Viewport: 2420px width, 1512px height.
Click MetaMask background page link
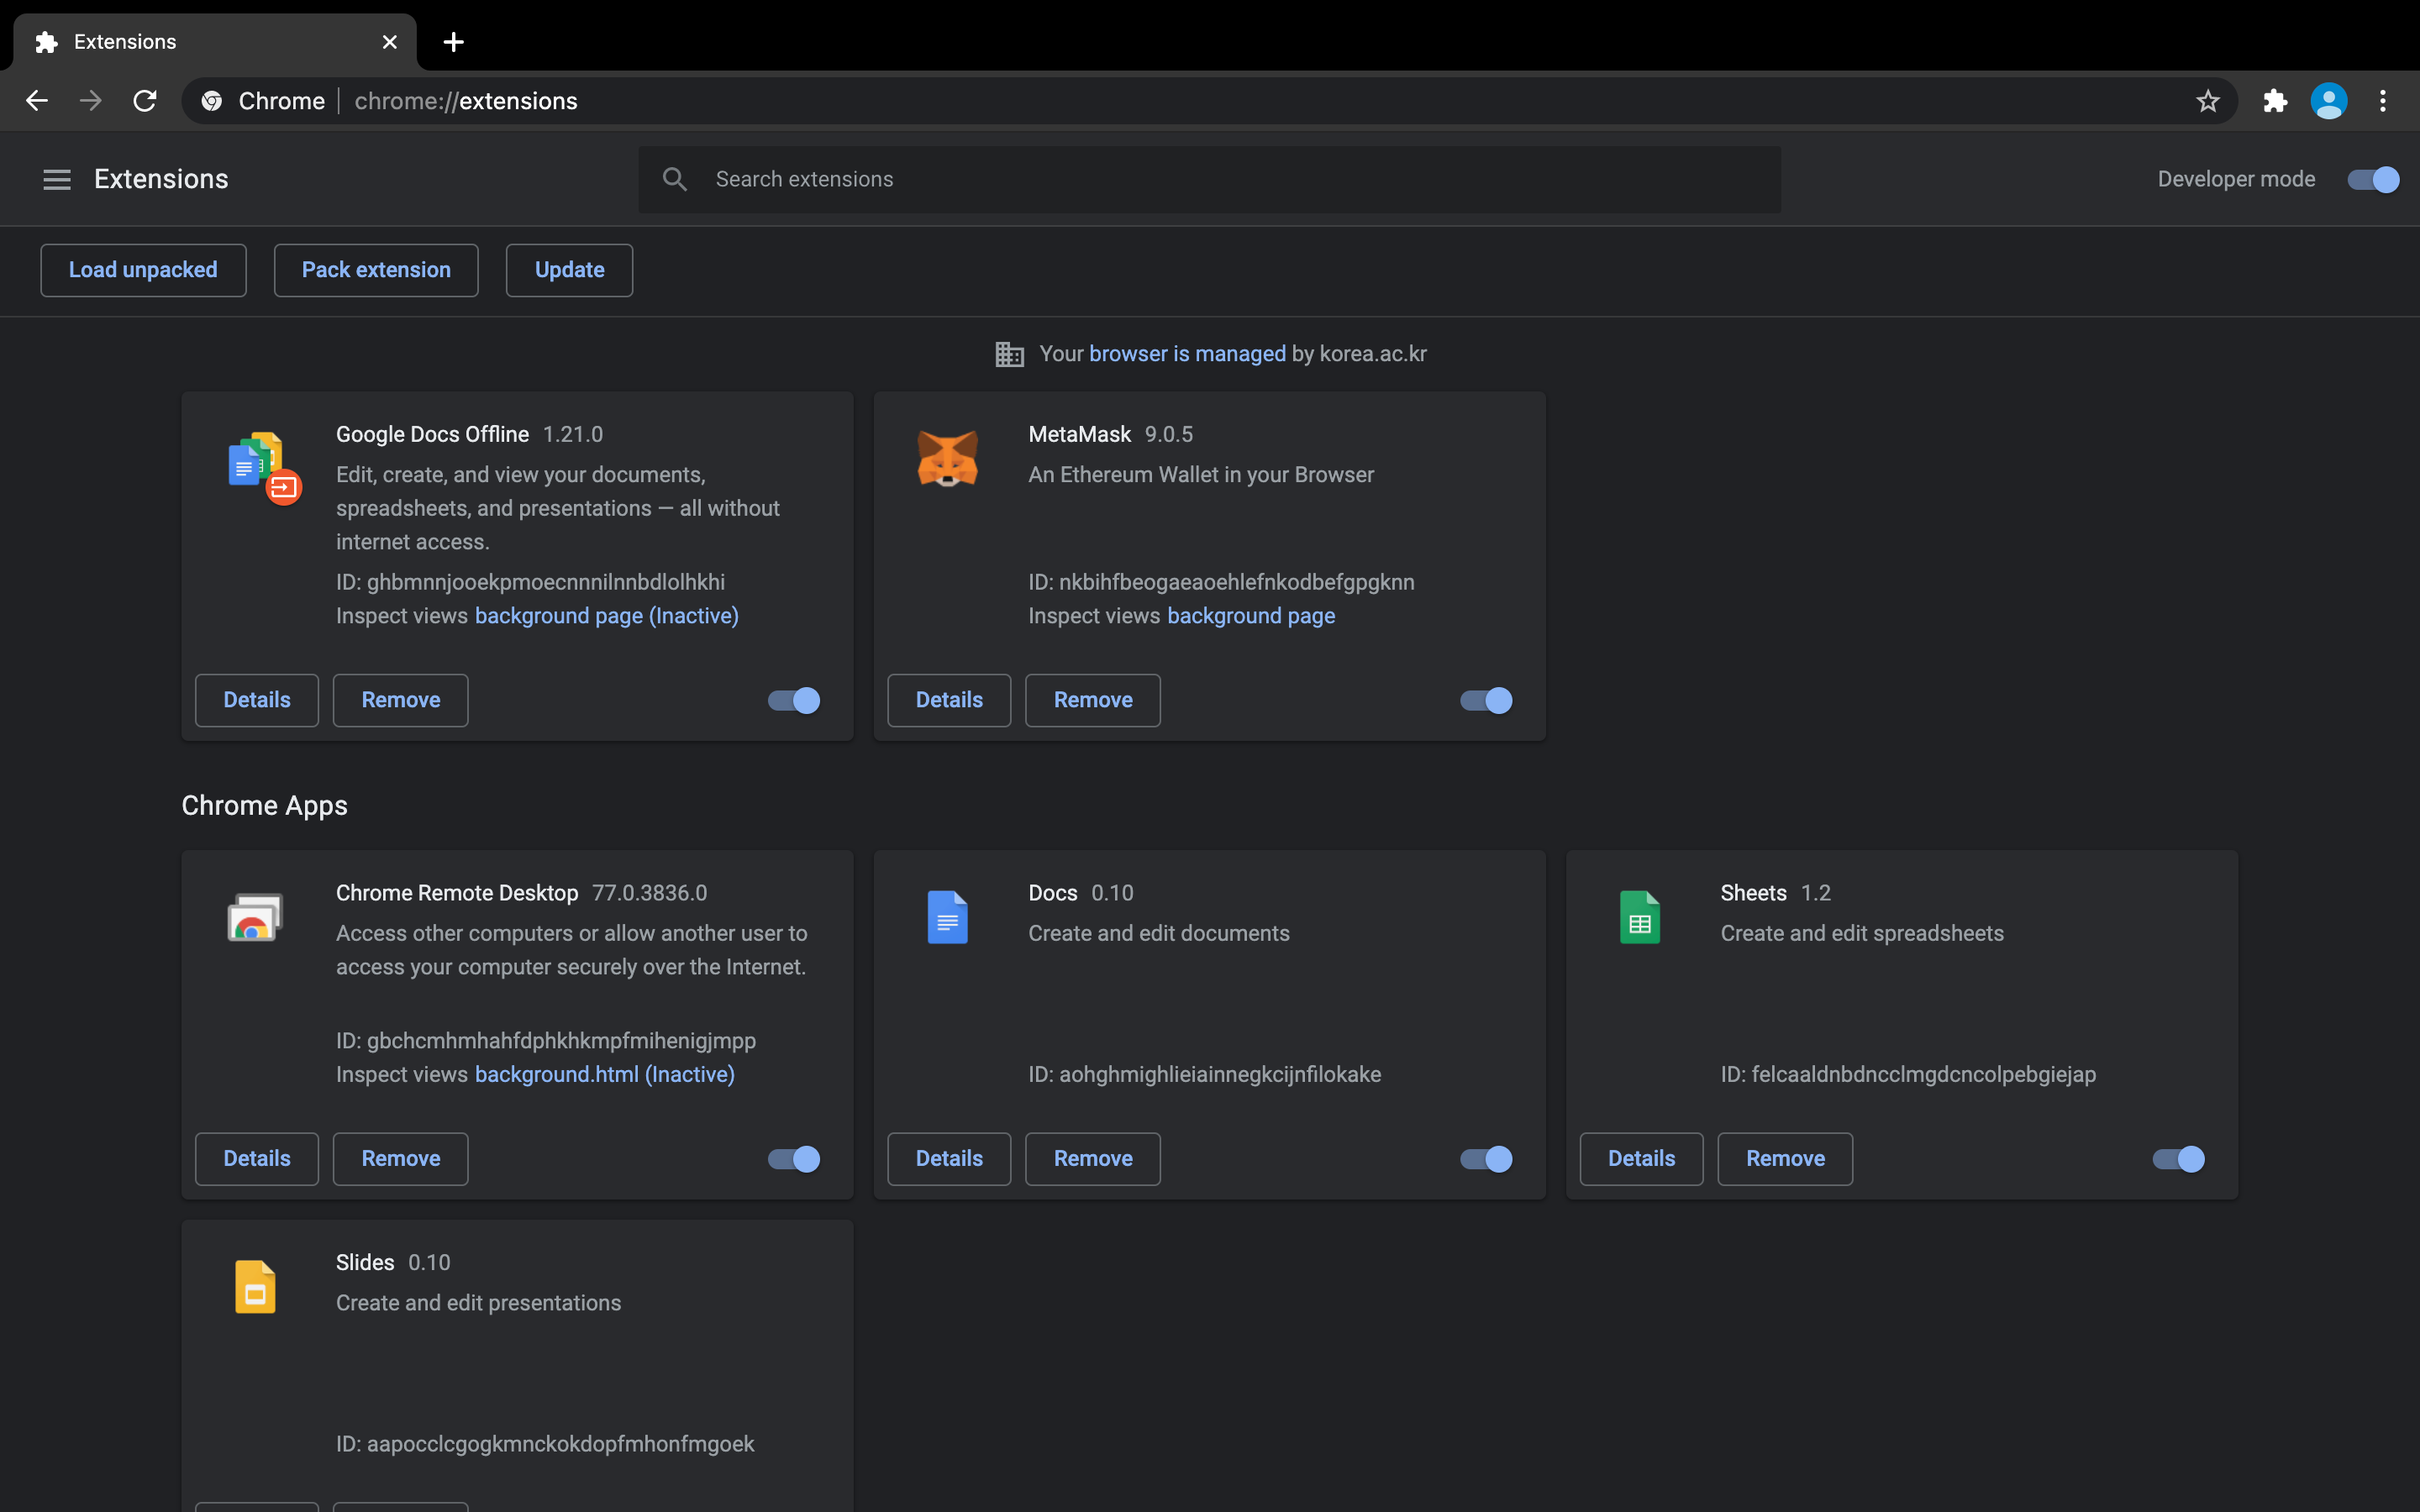tap(1250, 616)
